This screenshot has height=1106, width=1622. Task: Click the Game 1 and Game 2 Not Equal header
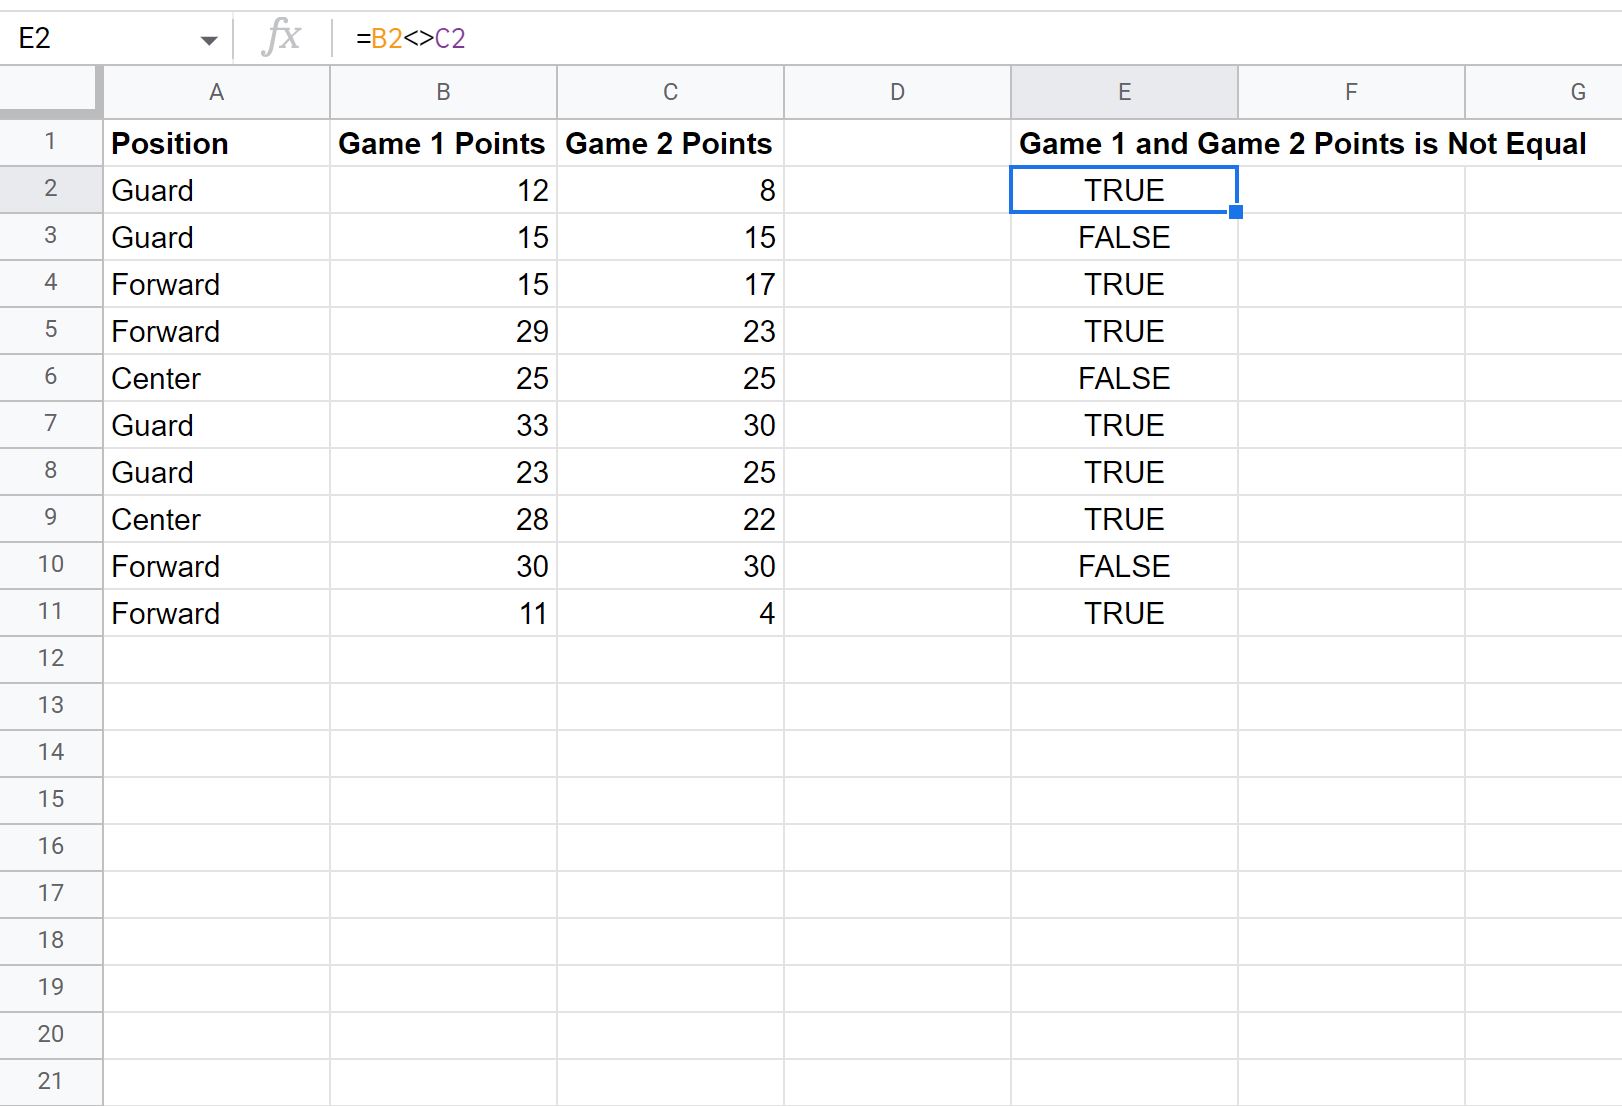coord(1302,143)
